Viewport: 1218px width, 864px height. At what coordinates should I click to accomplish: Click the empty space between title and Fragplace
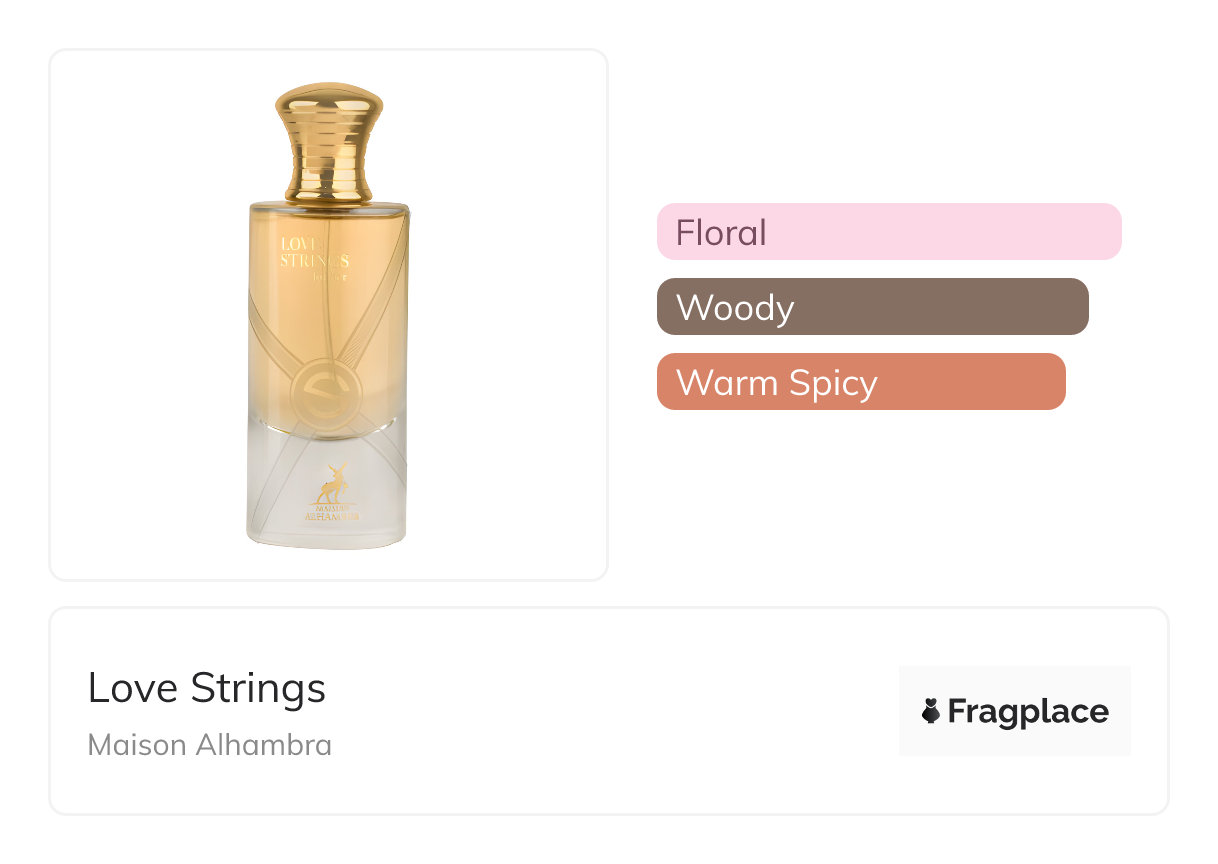click(610, 711)
